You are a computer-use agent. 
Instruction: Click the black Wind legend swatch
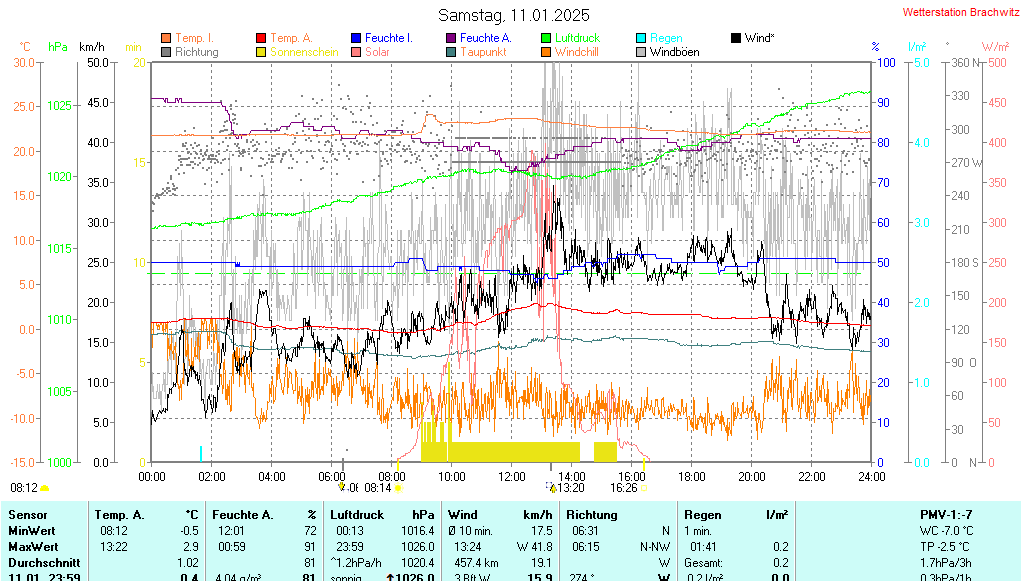[736, 38]
